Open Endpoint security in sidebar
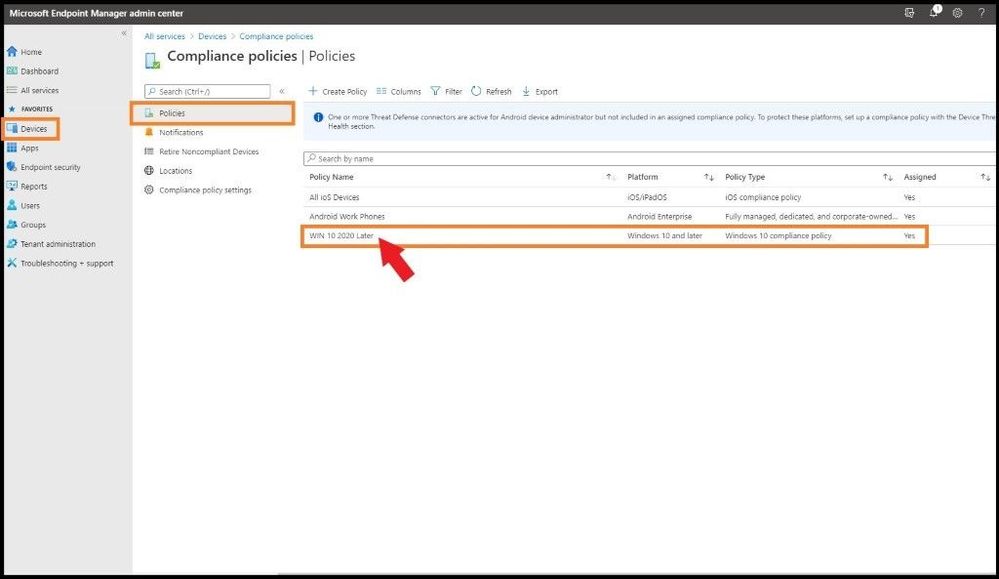999x579 pixels. coord(43,167)
